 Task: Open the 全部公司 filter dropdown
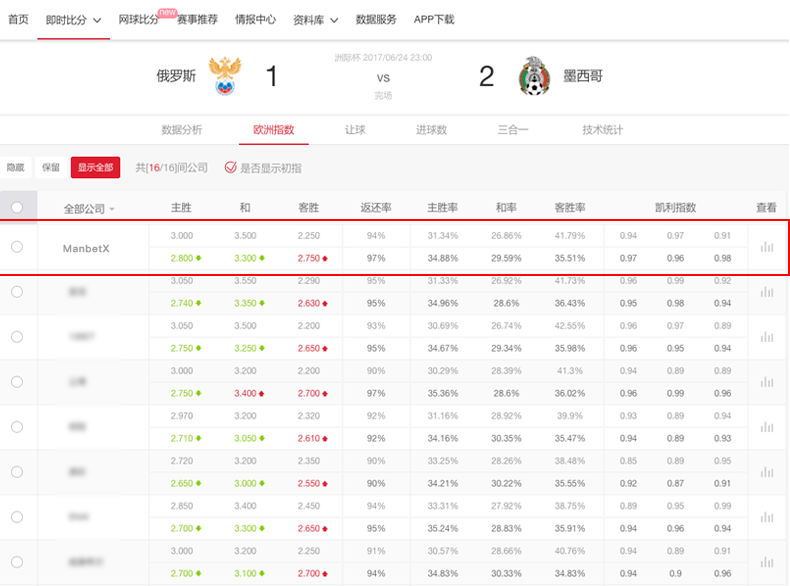tap(89, 209)
